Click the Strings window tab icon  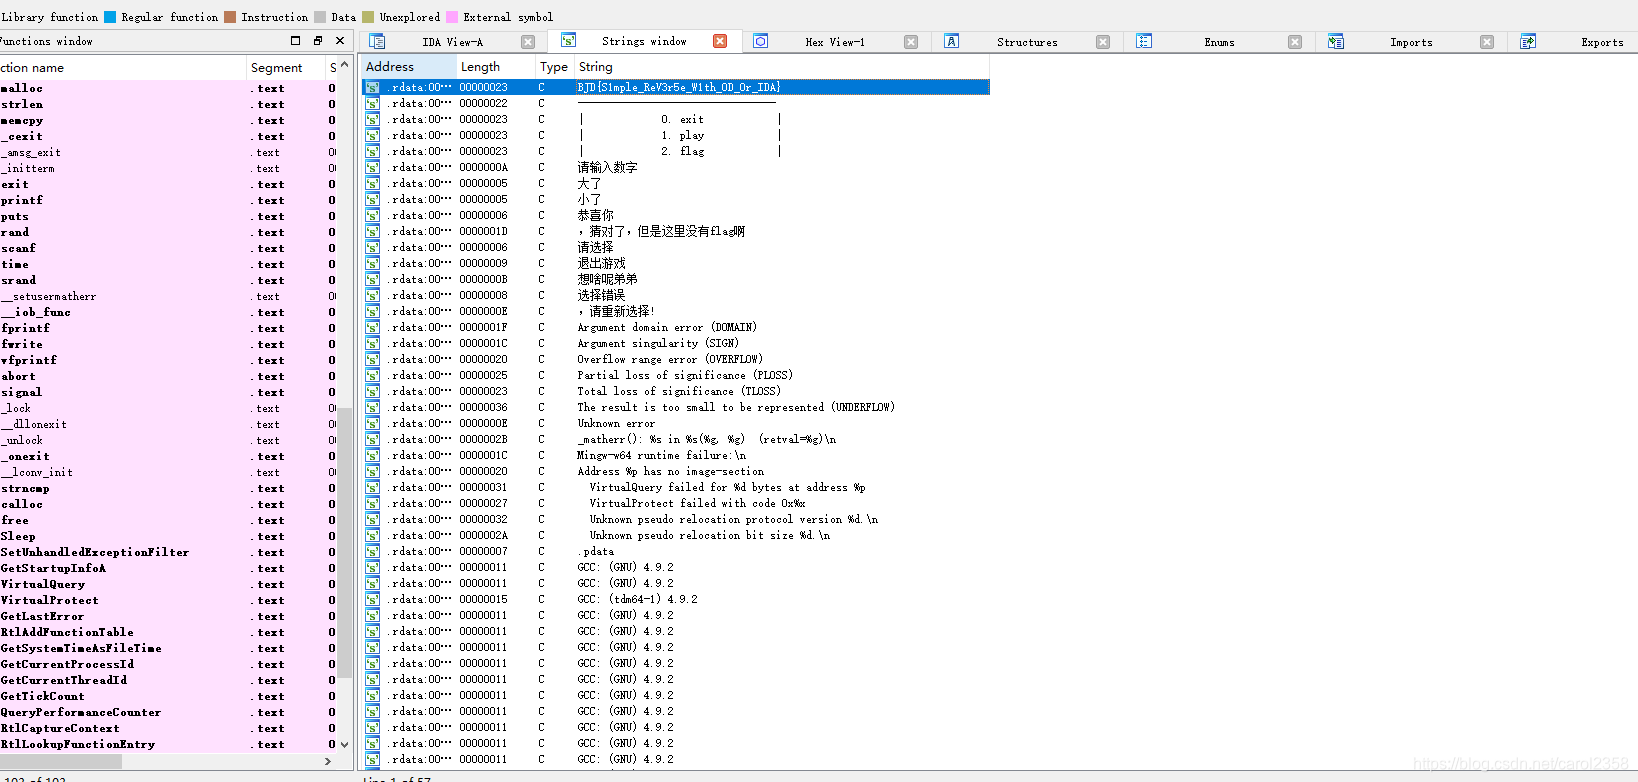[x=568, y=40]
